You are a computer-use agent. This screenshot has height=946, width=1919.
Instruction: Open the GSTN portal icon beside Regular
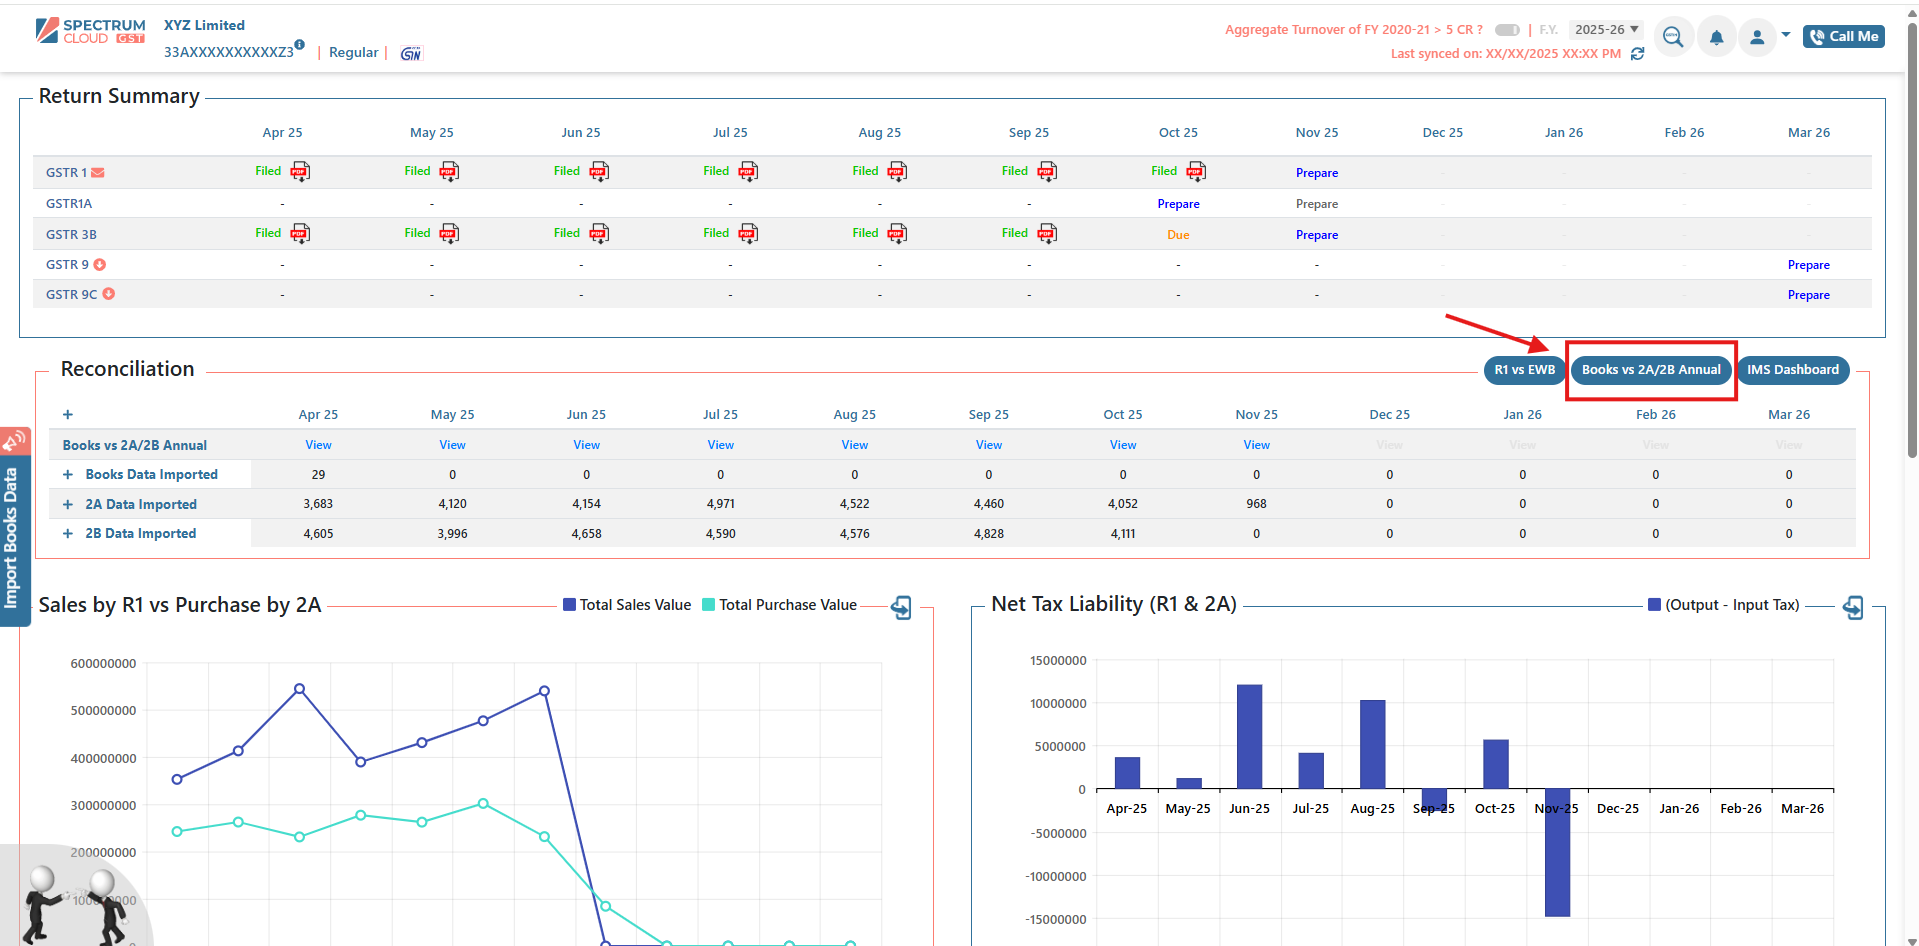coord(411,53)
